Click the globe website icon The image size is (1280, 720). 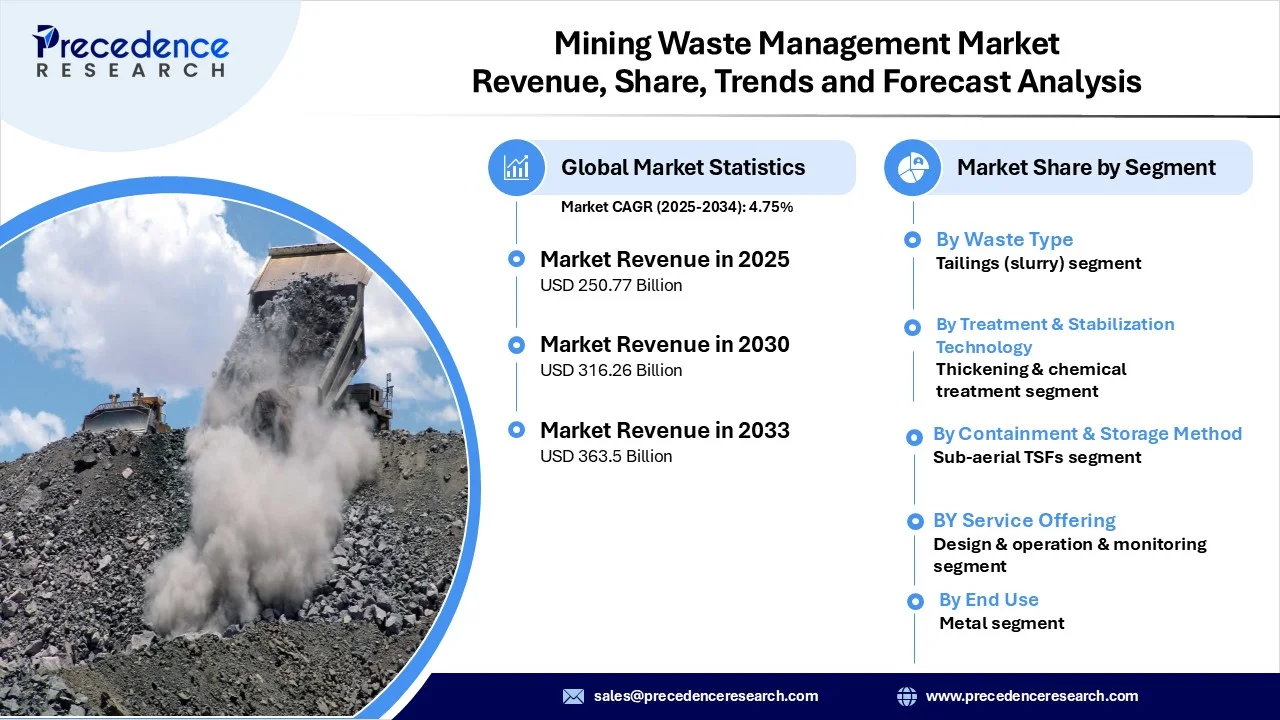coord(906,696)
